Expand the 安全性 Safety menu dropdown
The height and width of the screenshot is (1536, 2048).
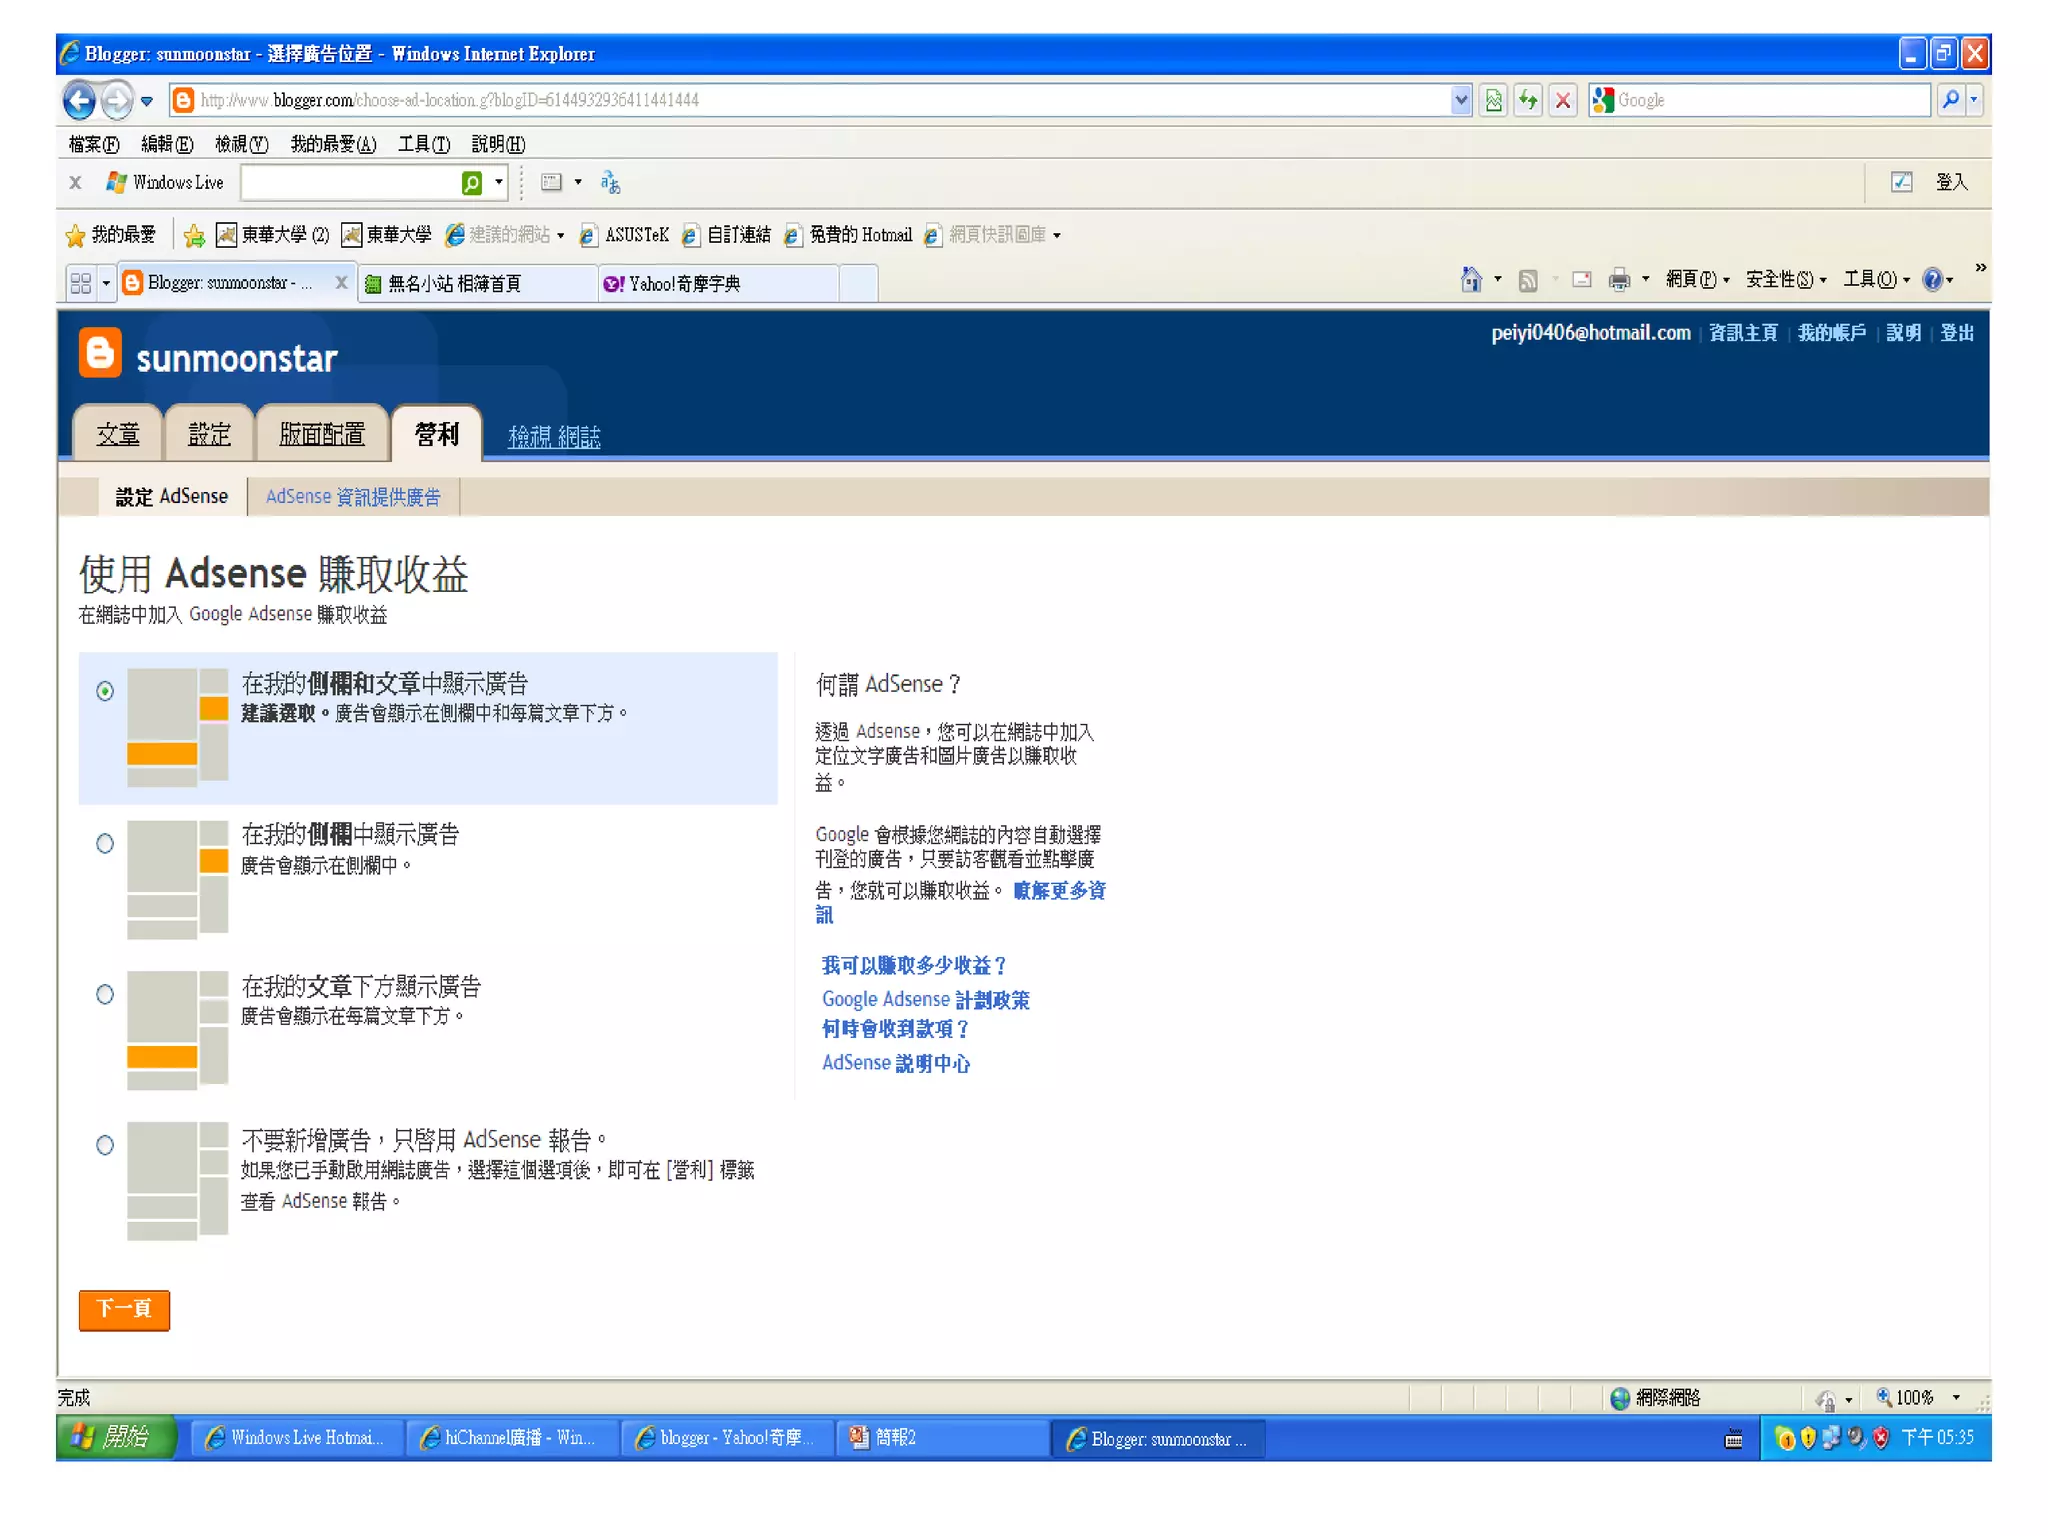tap(1786, 280)
